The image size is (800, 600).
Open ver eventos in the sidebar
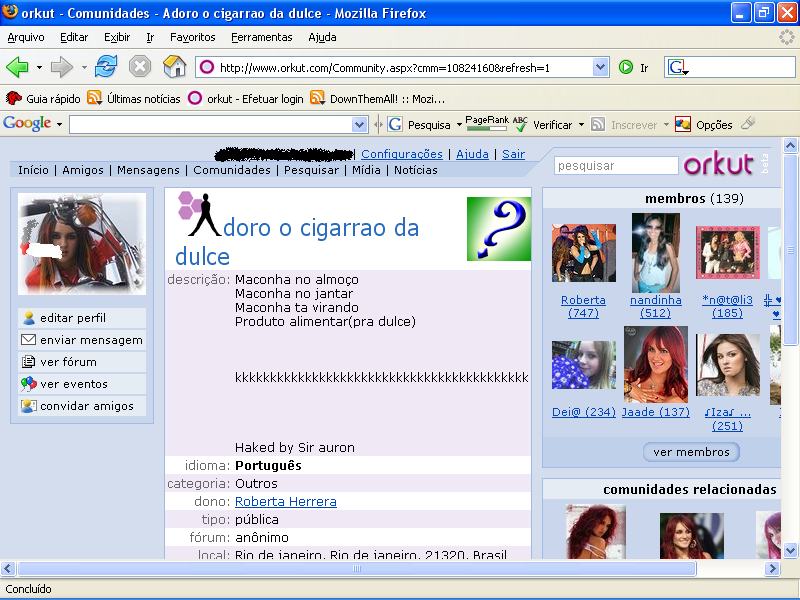click(x=82, y=384)
